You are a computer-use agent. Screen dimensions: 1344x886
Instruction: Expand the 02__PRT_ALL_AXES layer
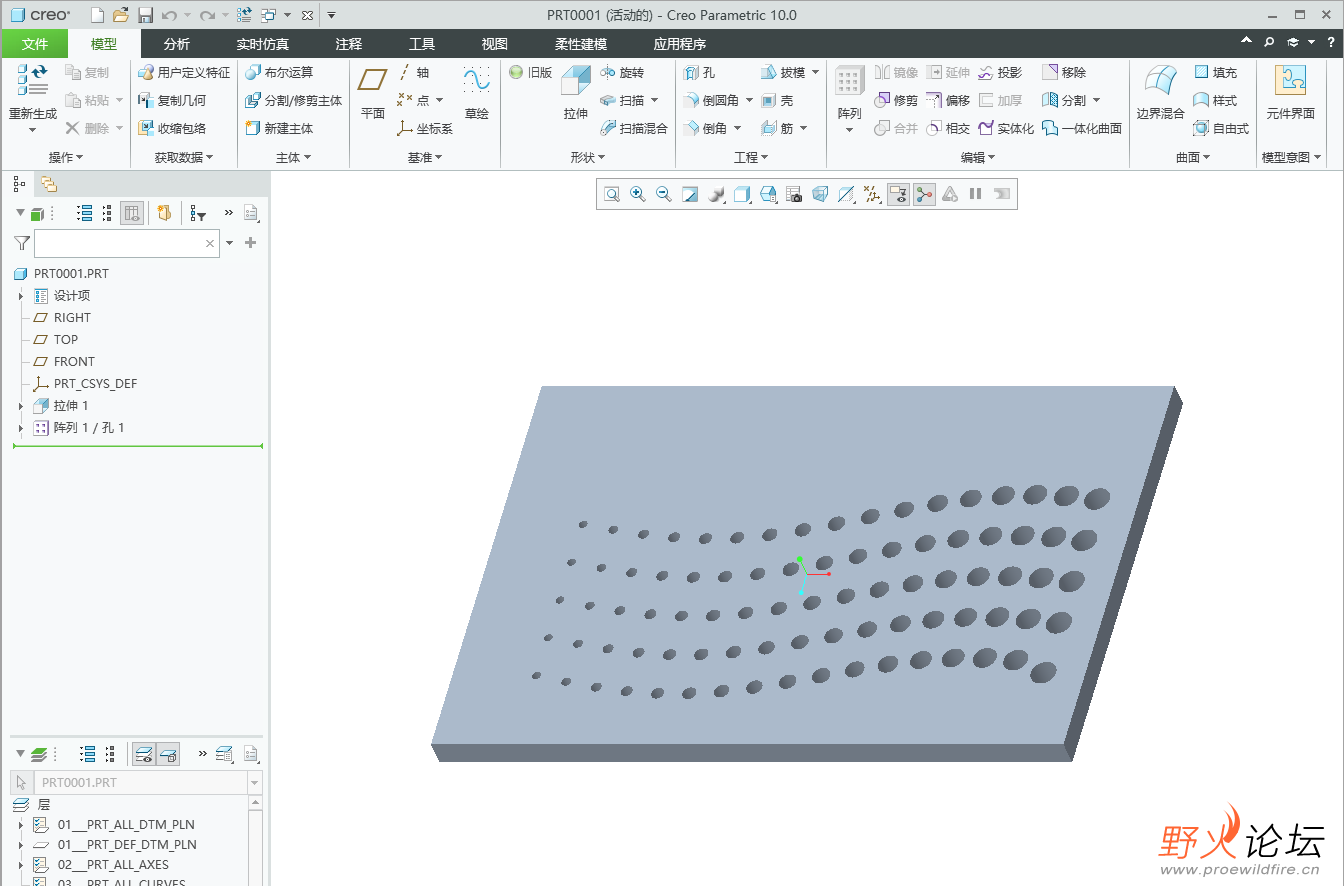(20, 865)
